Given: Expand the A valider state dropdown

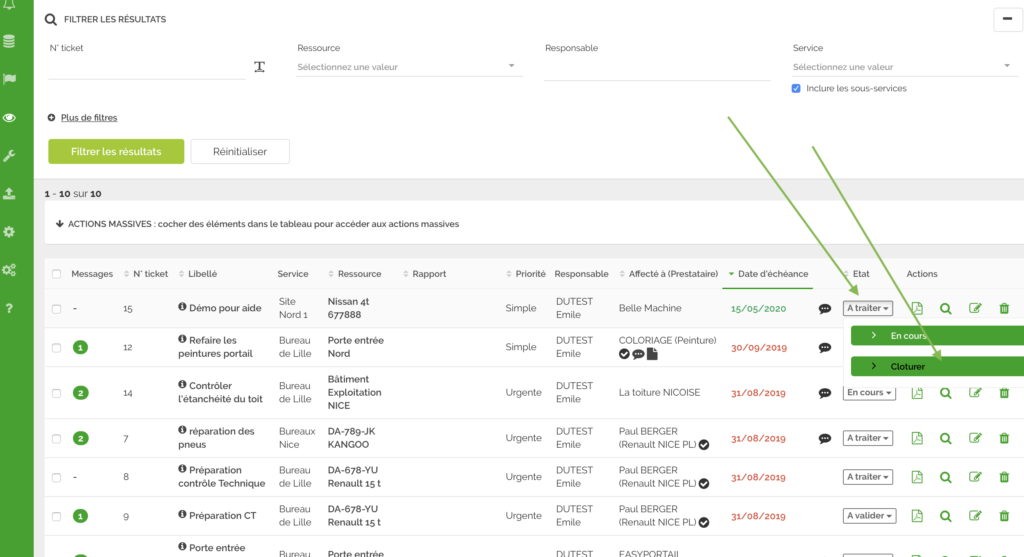Looking at the screenshot, I should [x=869, y=516].
